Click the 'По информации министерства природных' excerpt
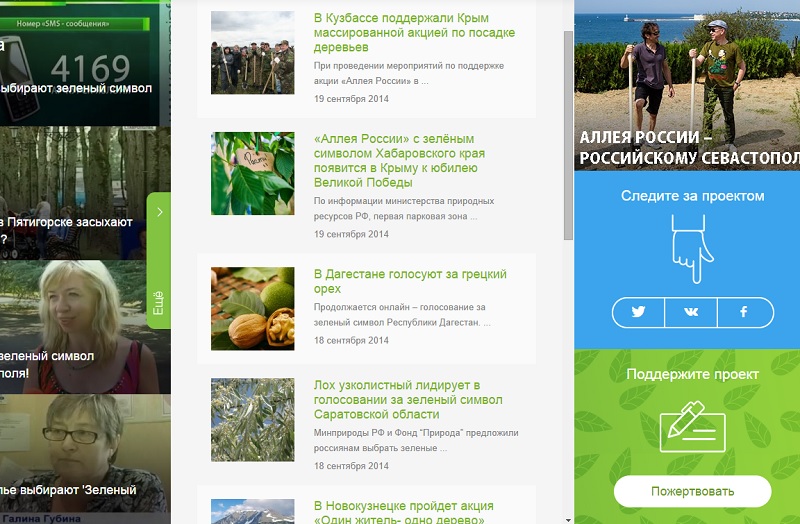The width and height of the screenshot is (800, 524). 404,208
